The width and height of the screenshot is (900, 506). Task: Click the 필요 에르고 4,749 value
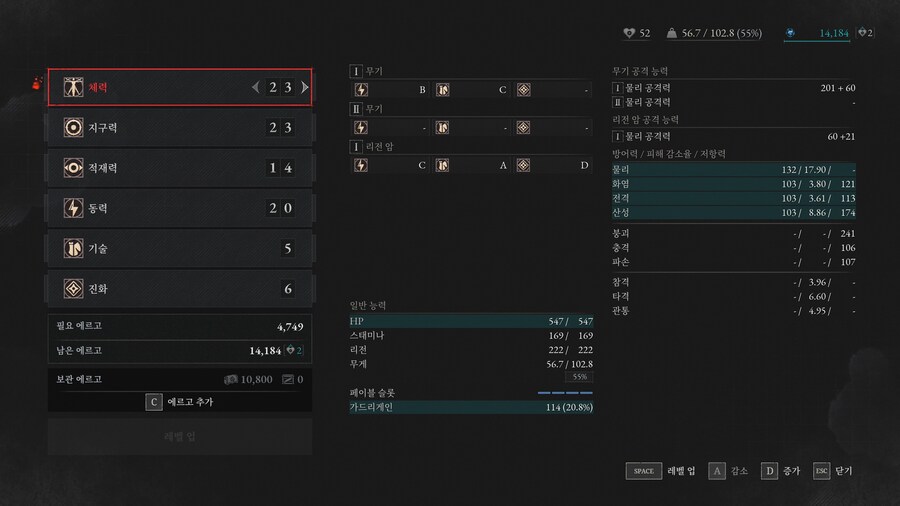290,326
